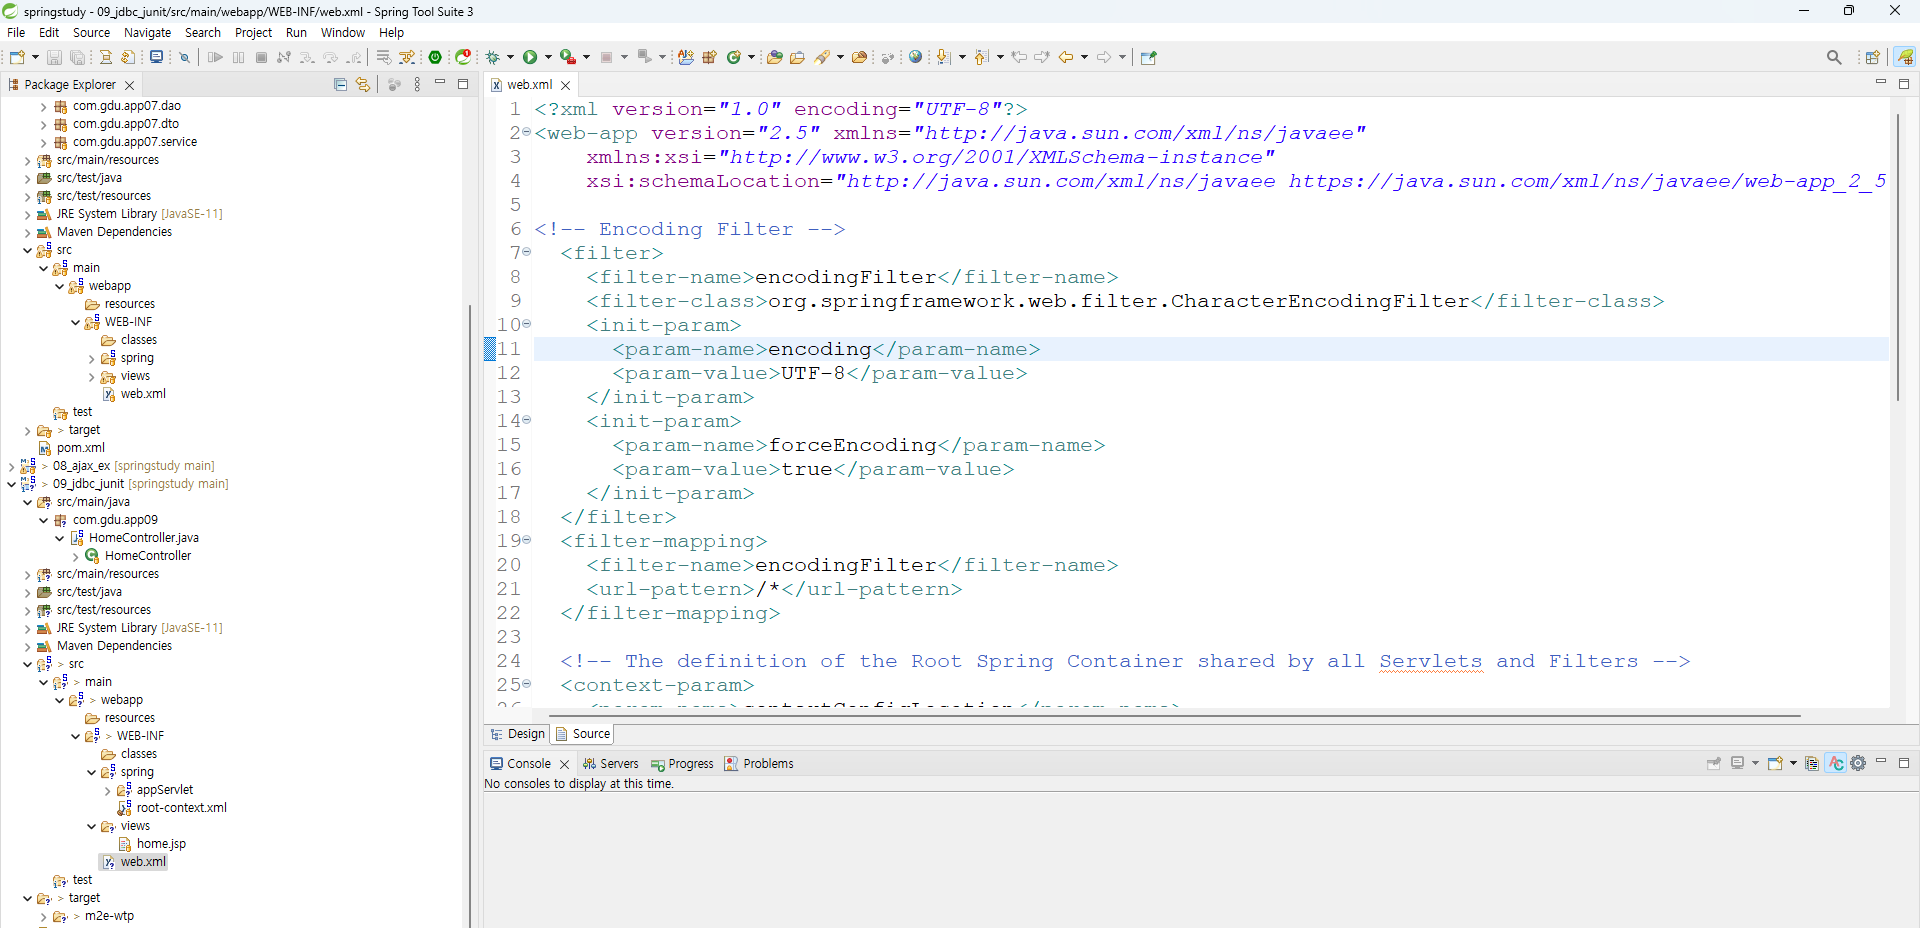Collapse all nodes using Package Explorer's Collapse All icon

[x=340, y=84]
